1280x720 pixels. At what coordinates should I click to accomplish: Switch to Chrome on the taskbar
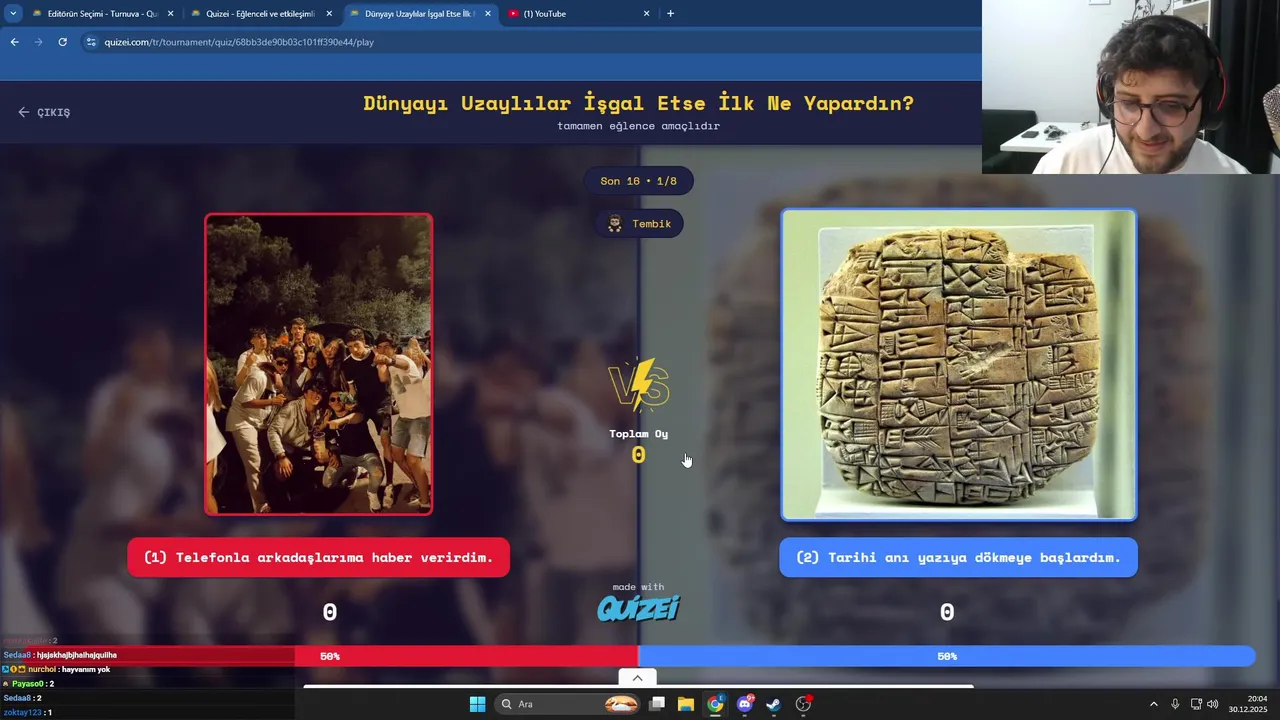[715, 704]
